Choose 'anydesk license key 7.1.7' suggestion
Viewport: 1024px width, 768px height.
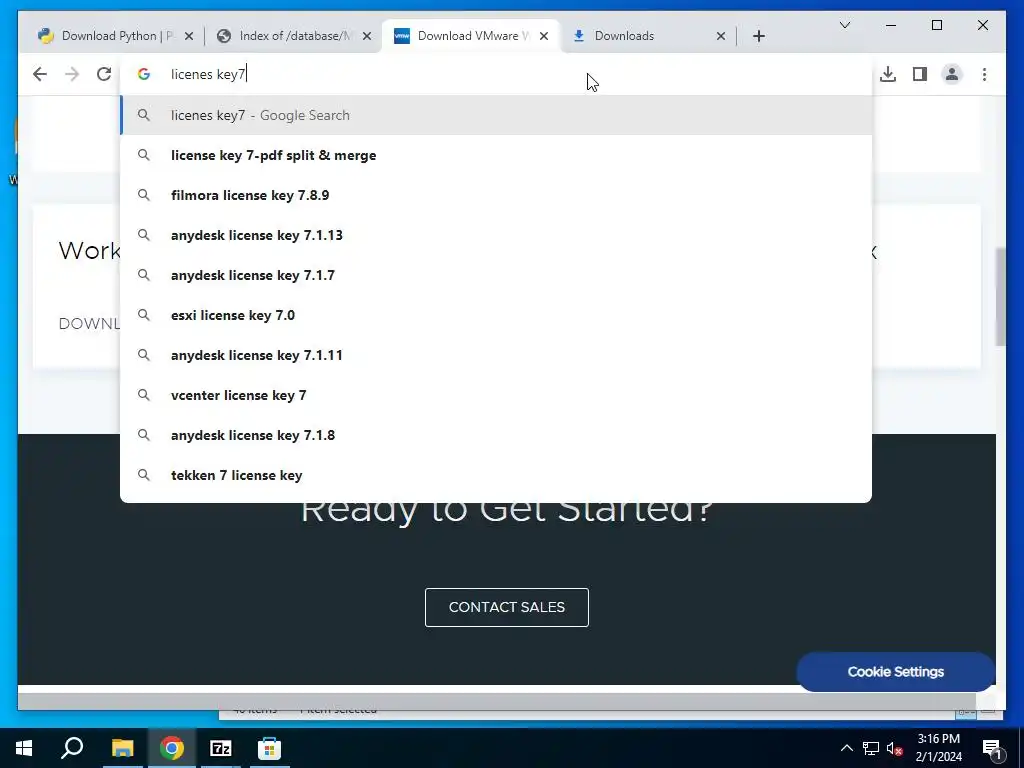[496, 275]
